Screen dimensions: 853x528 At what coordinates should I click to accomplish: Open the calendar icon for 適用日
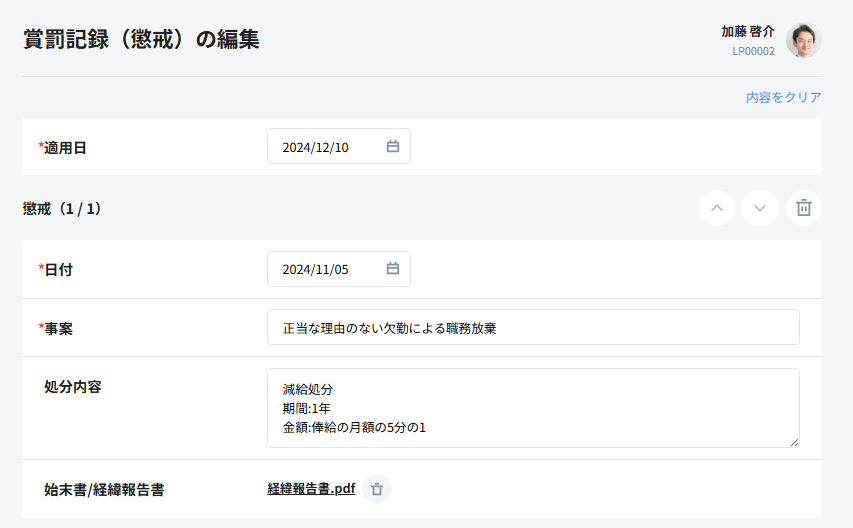pos(393,147)
